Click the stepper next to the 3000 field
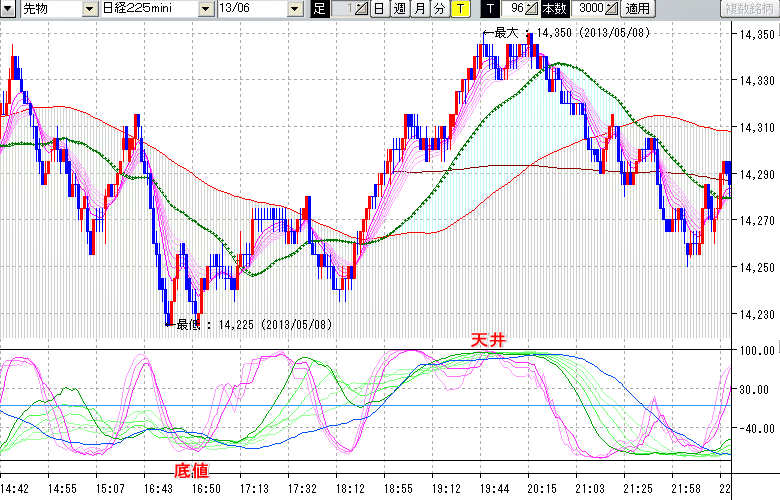Viewport: 780px width, 500px height. [x=612, y=9]
